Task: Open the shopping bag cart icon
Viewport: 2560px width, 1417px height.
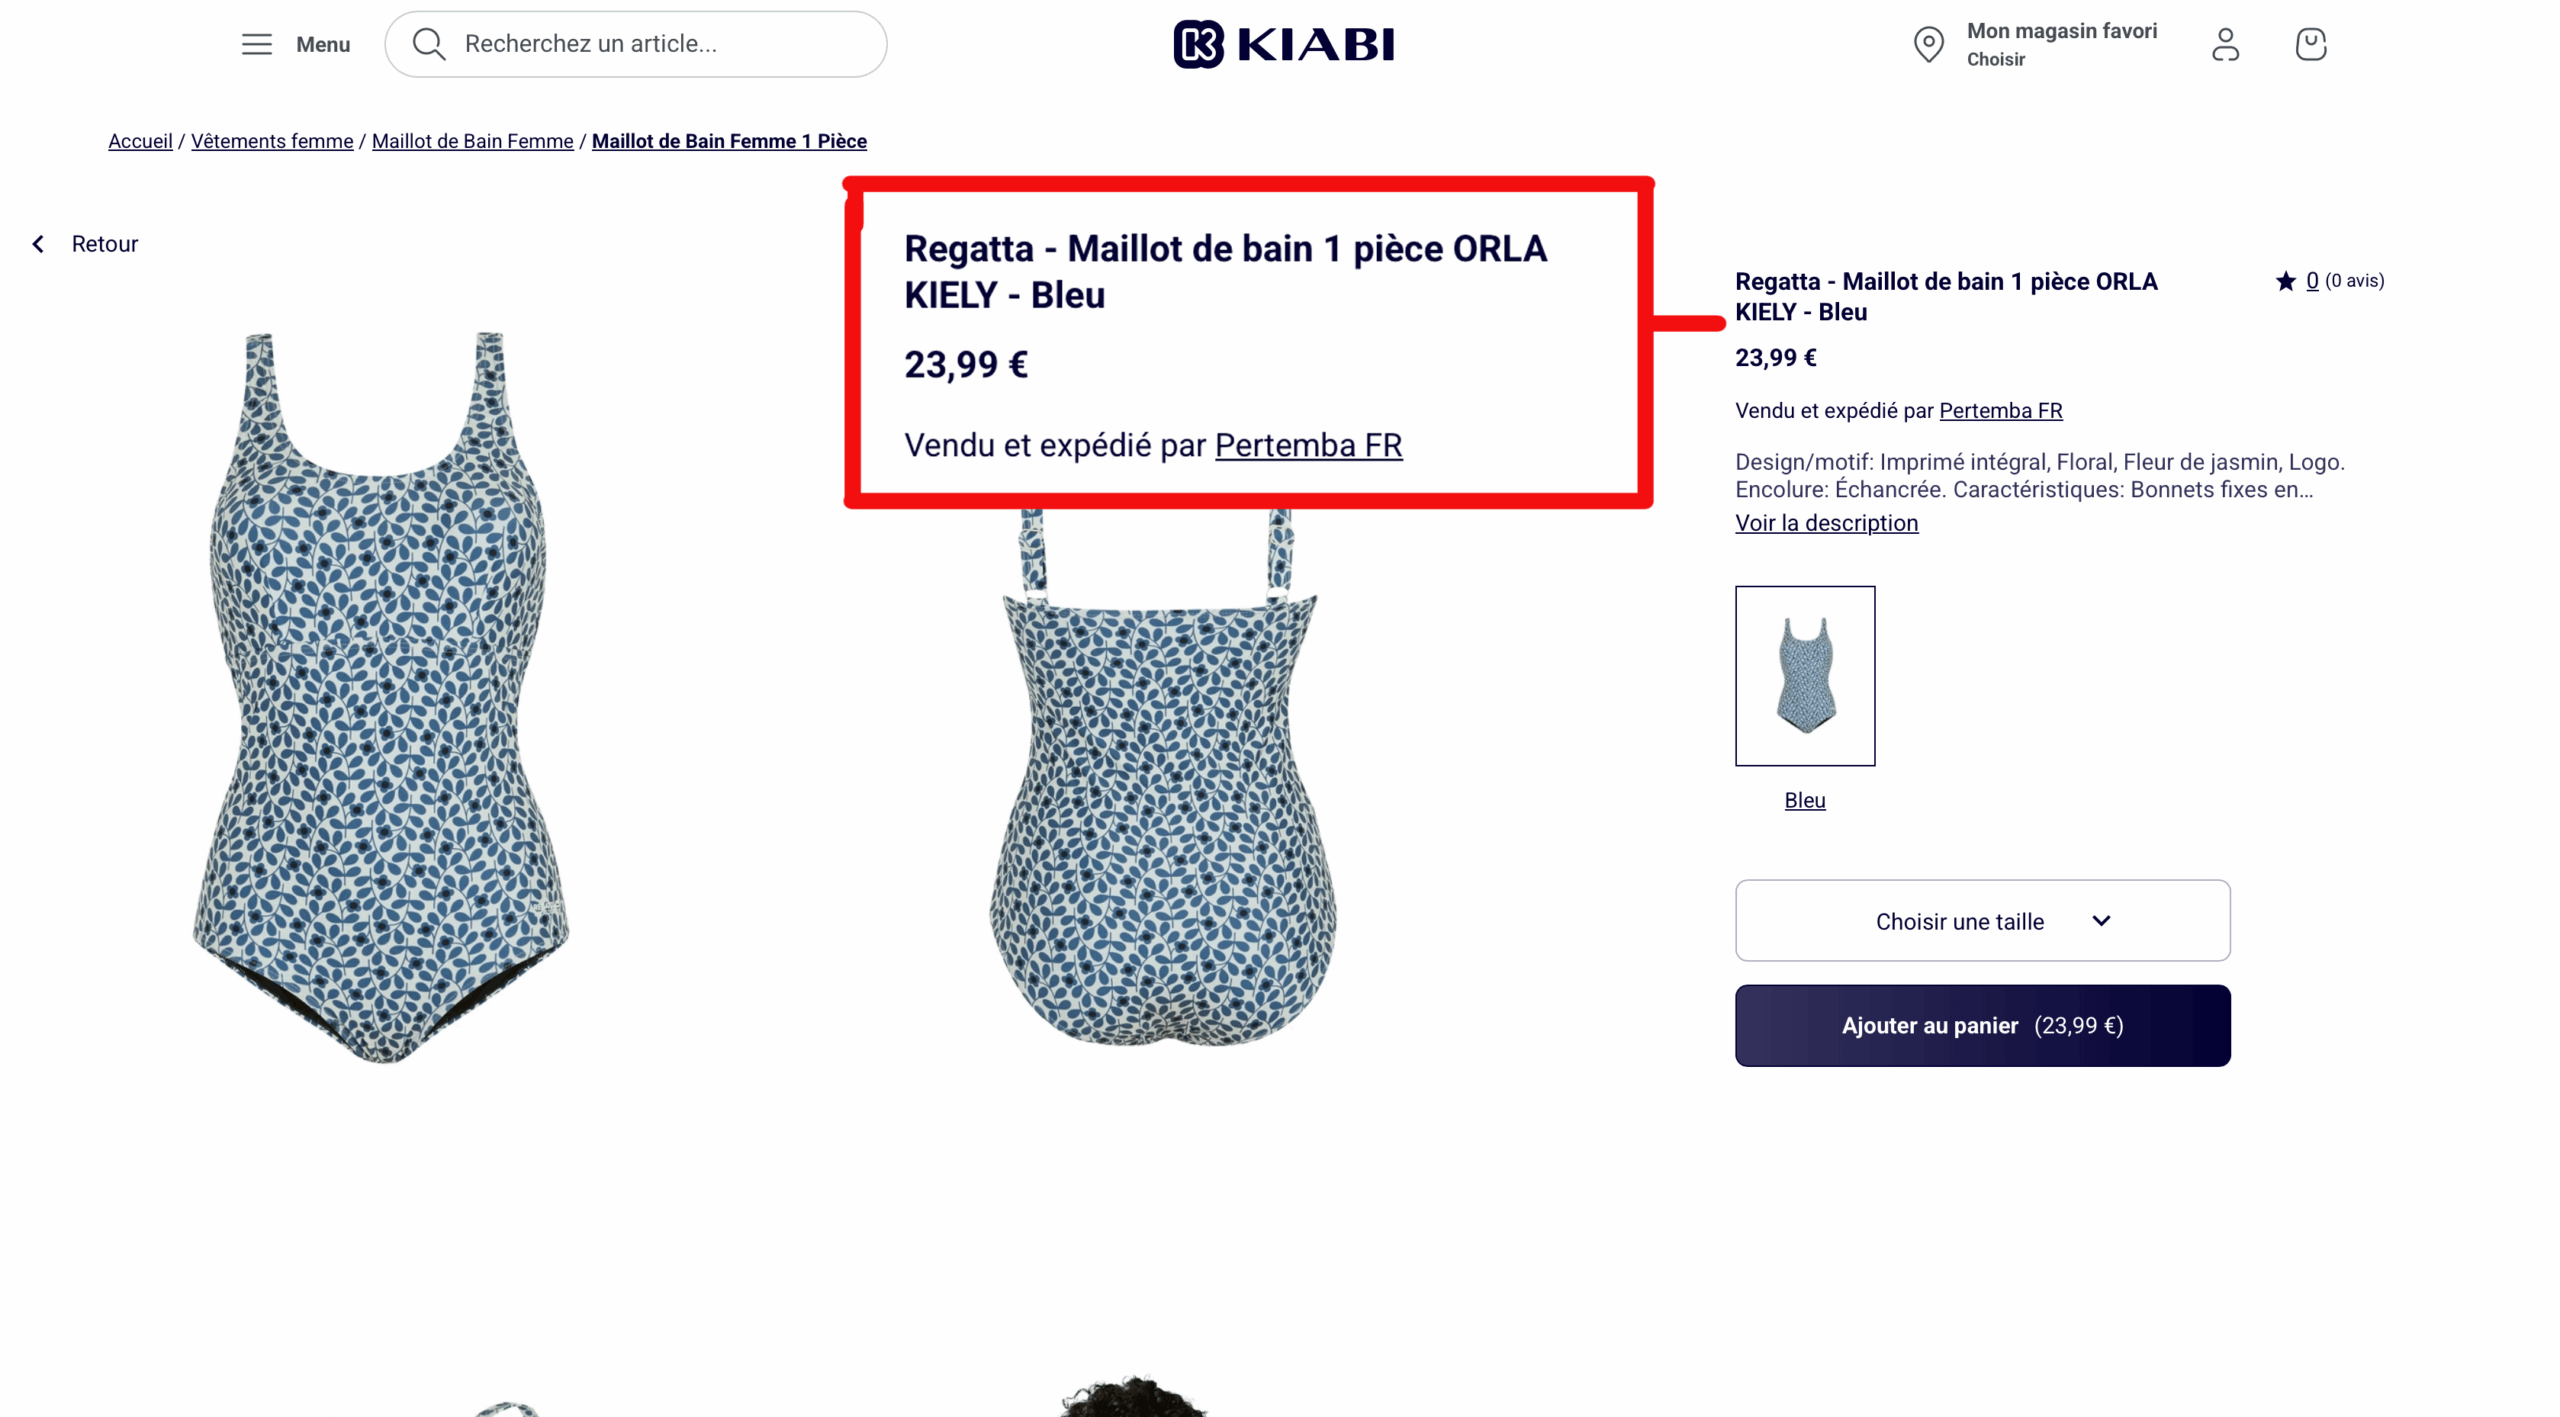Action: pyautogui.click(x=2309, y=44)
